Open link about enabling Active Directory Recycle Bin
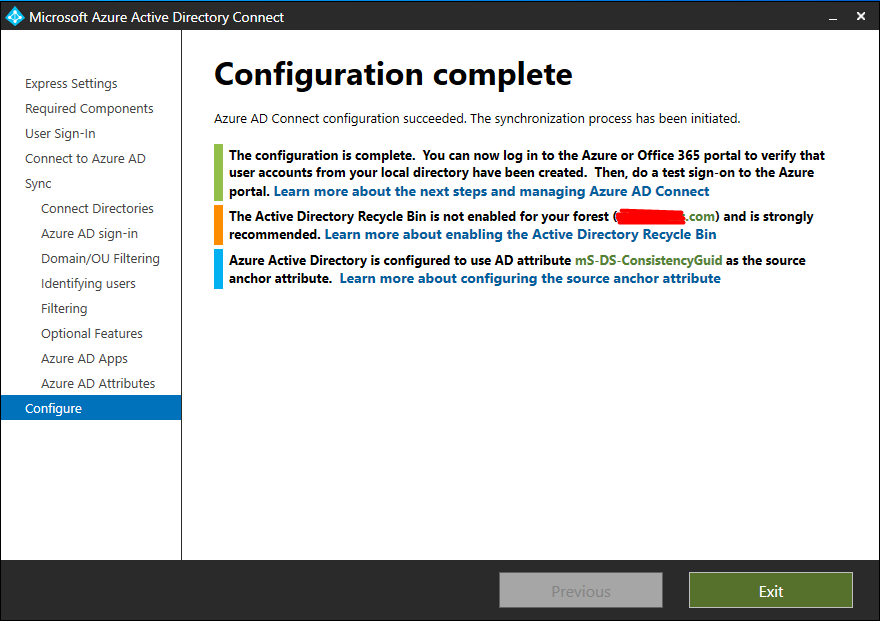 click(x=520, y=234)
